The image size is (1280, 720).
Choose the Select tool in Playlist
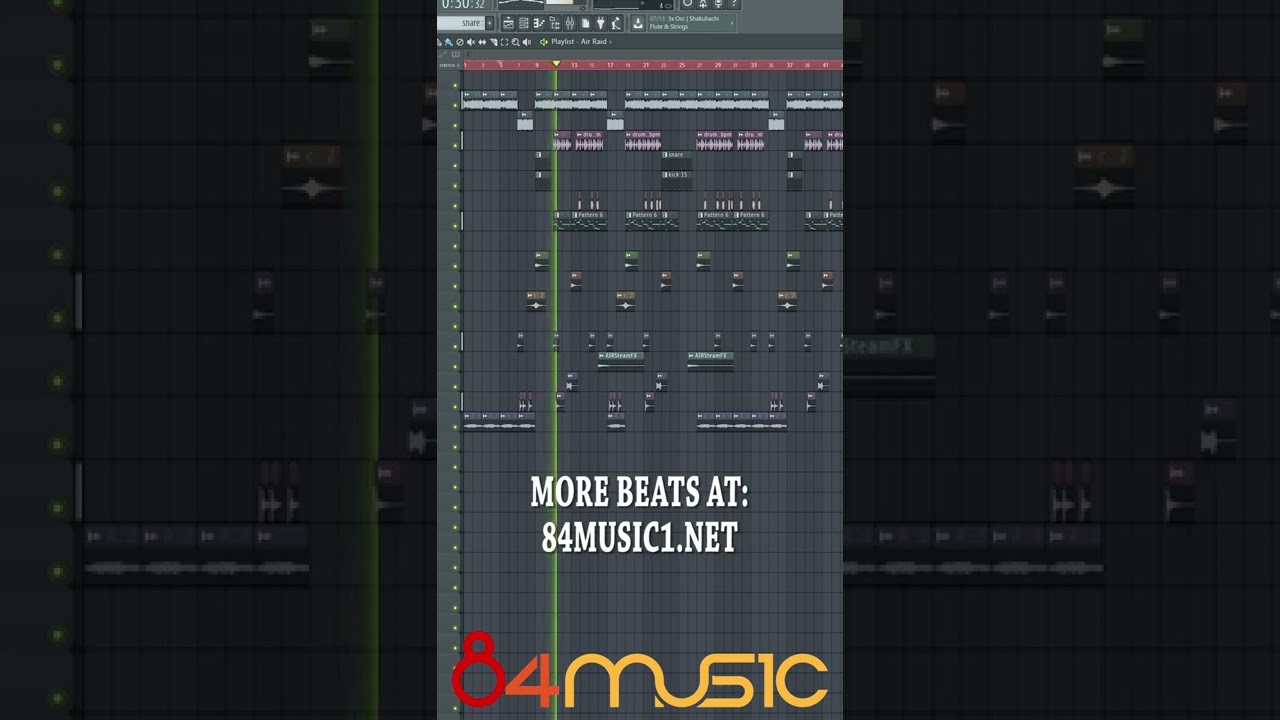504,42
